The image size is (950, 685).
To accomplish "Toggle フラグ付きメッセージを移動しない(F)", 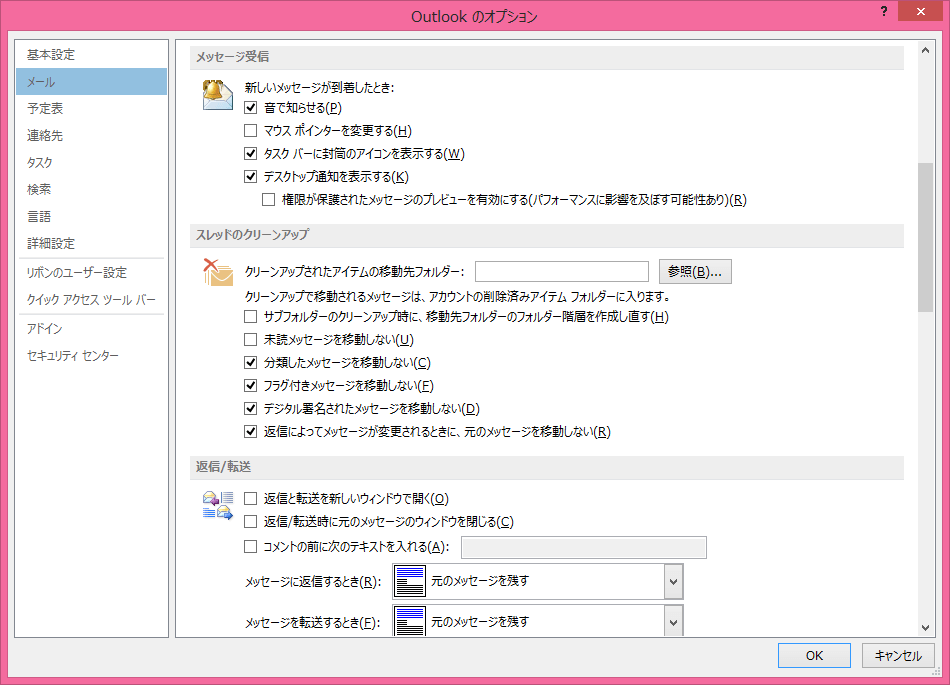I will coord(250,386).
